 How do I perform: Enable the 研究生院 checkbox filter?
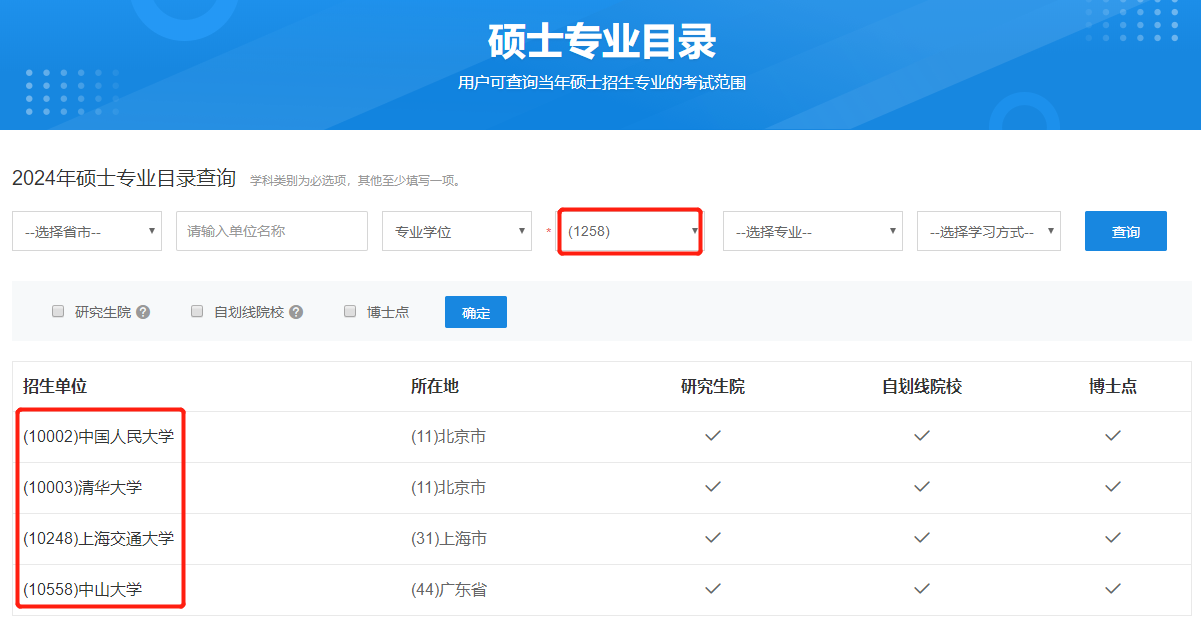[x=58, y=311]
